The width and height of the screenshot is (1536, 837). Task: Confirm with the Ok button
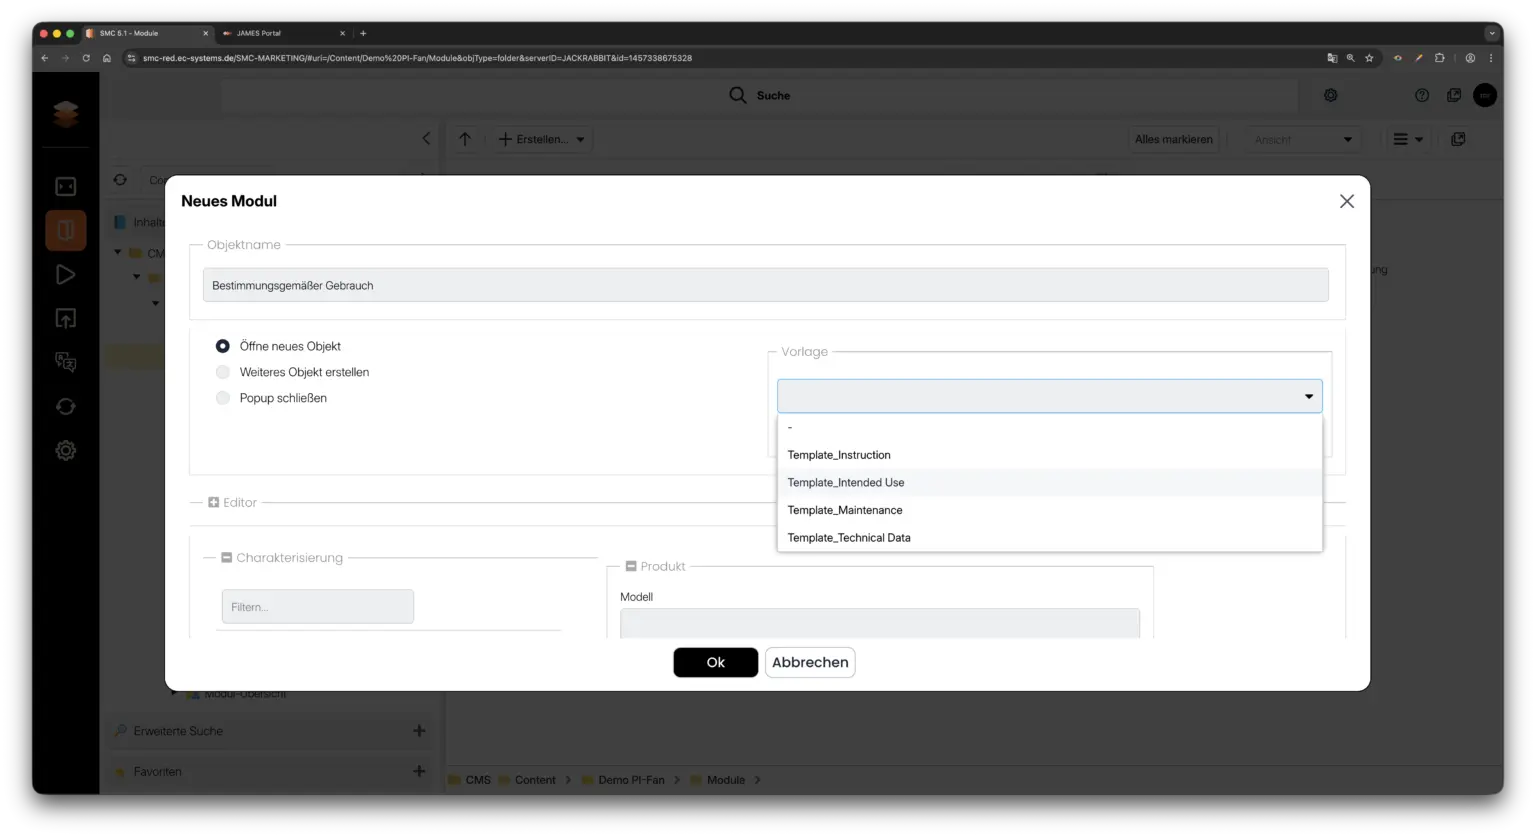click(715, 662)
